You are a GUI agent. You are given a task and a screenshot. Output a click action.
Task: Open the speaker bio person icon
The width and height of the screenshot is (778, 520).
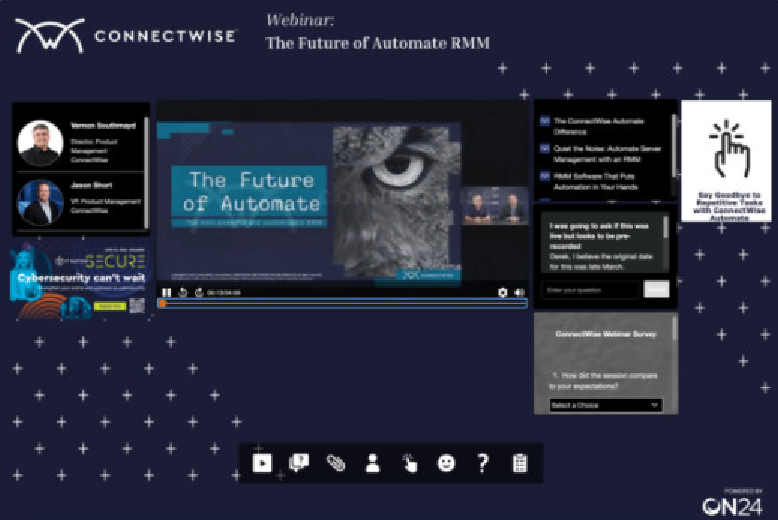coord(373,463)
